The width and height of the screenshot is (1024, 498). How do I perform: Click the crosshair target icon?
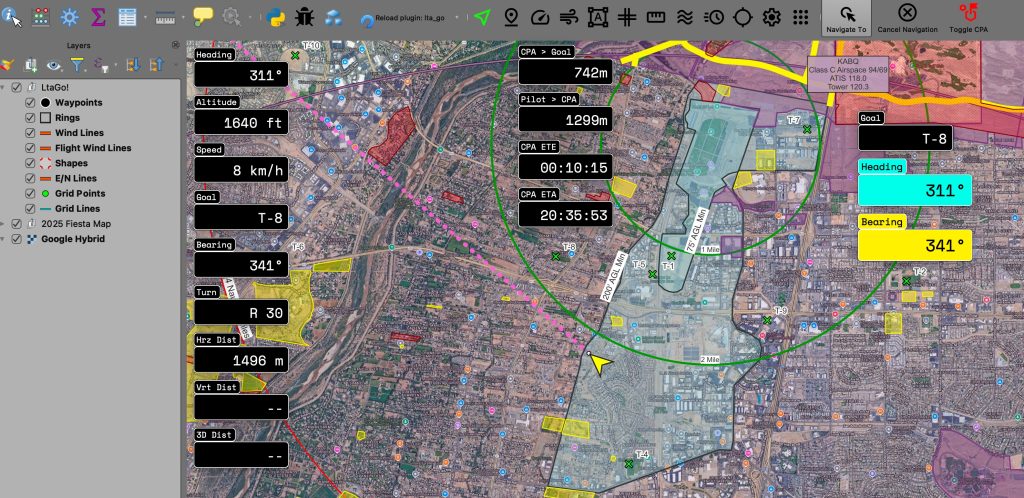[x=743, y=17]
